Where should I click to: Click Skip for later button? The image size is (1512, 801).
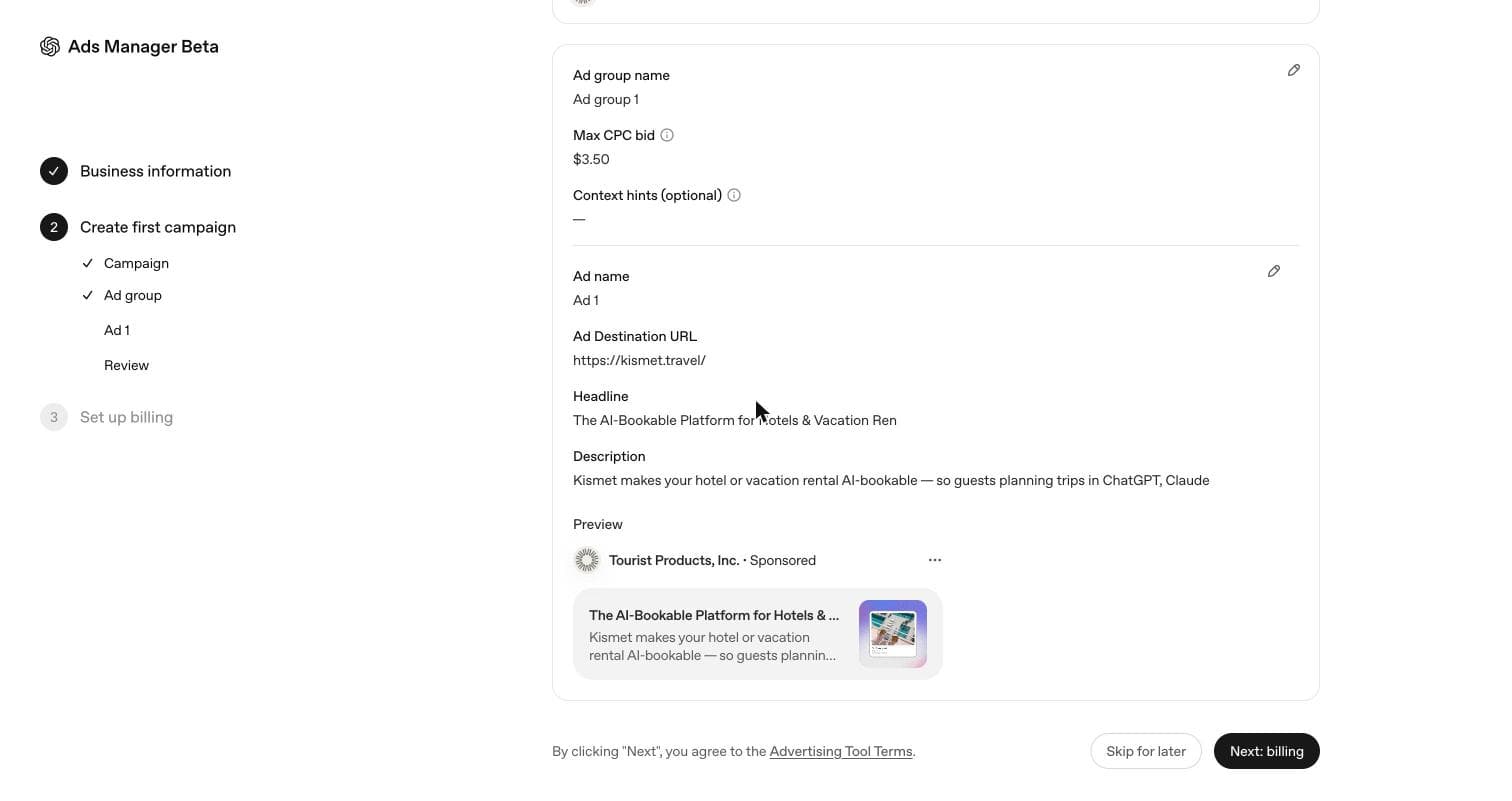[1146, 751]
